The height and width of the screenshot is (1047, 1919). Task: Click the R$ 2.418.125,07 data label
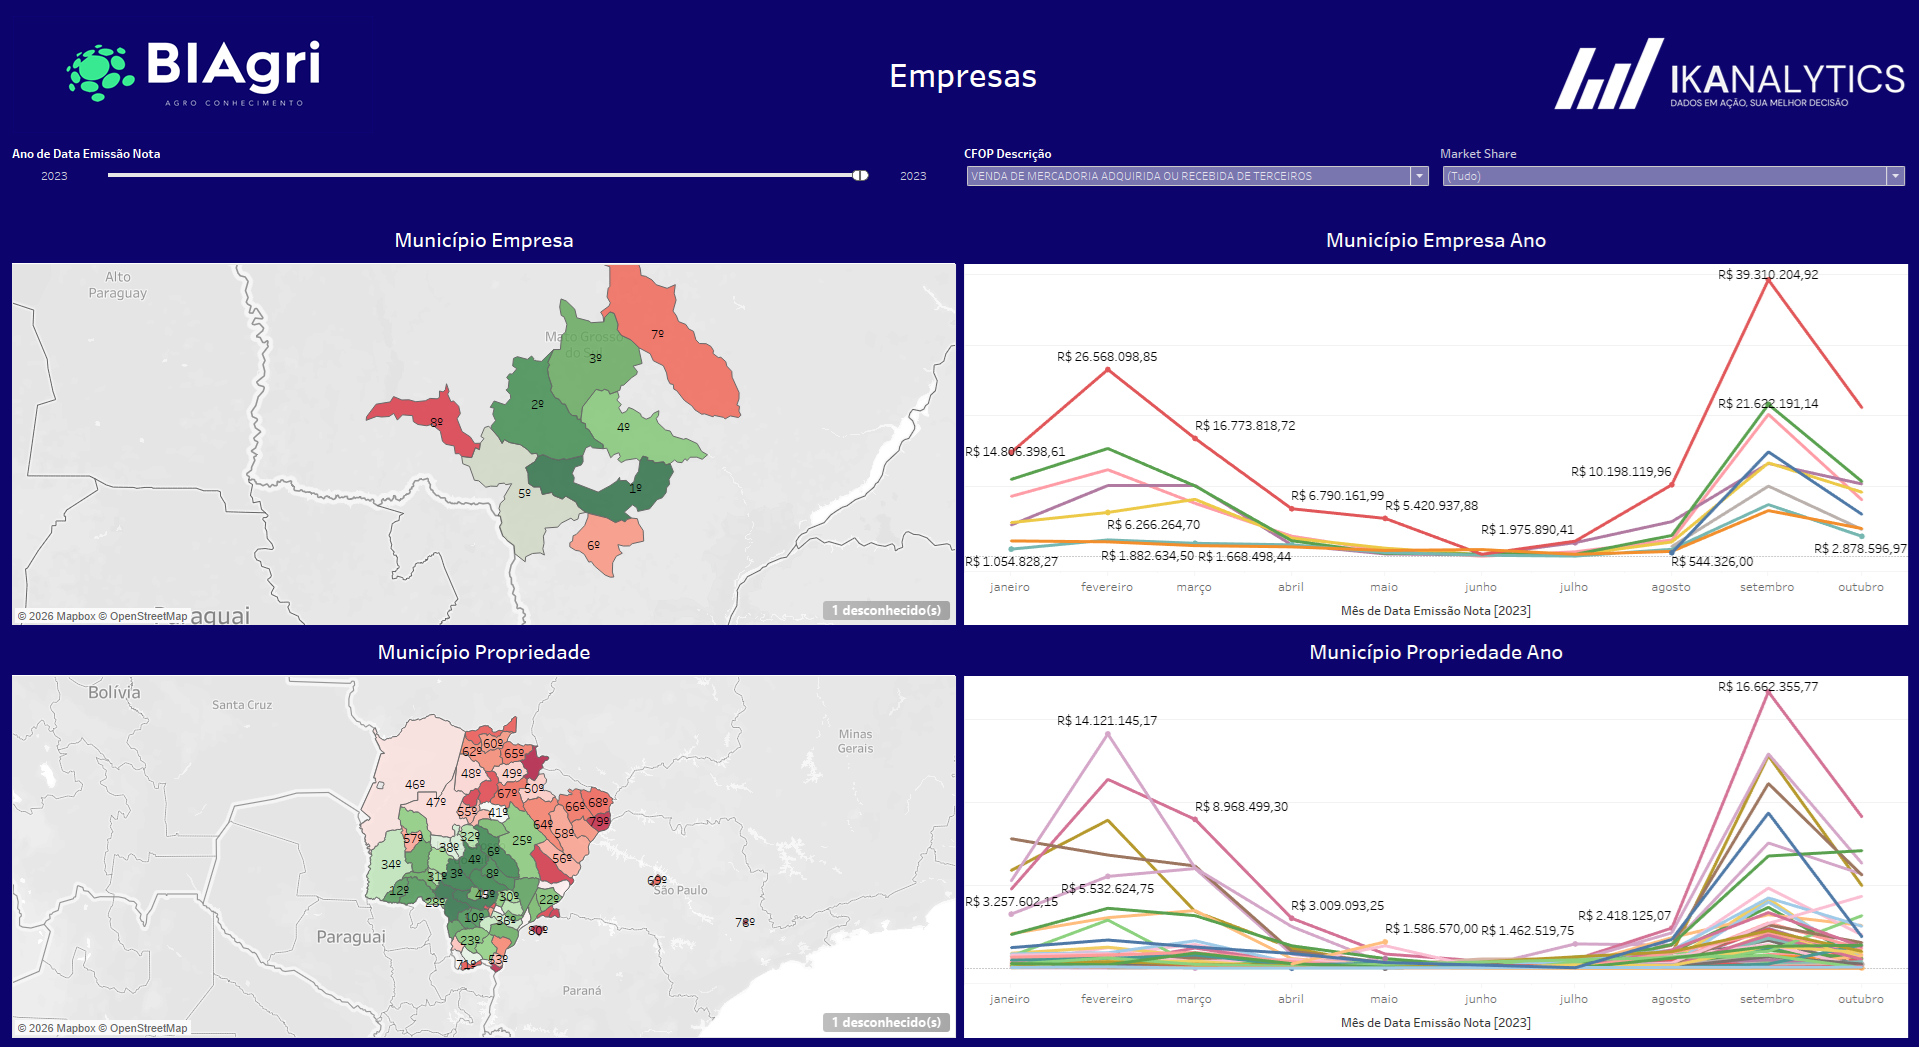click(1624, 915)
